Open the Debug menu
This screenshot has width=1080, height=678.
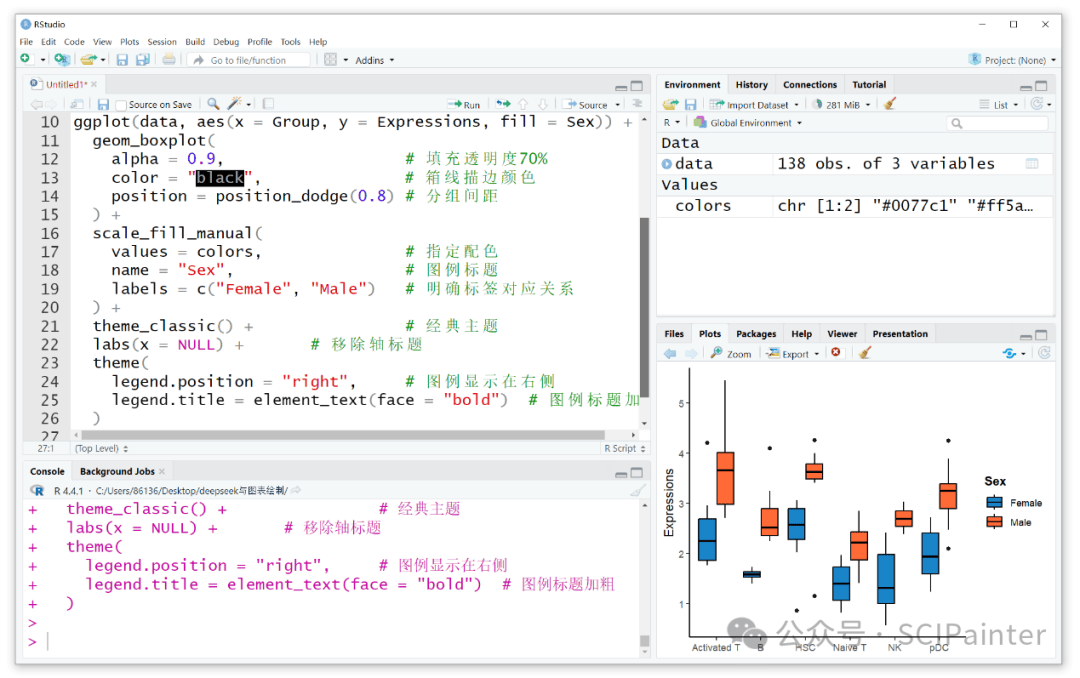tap(226, 41)
